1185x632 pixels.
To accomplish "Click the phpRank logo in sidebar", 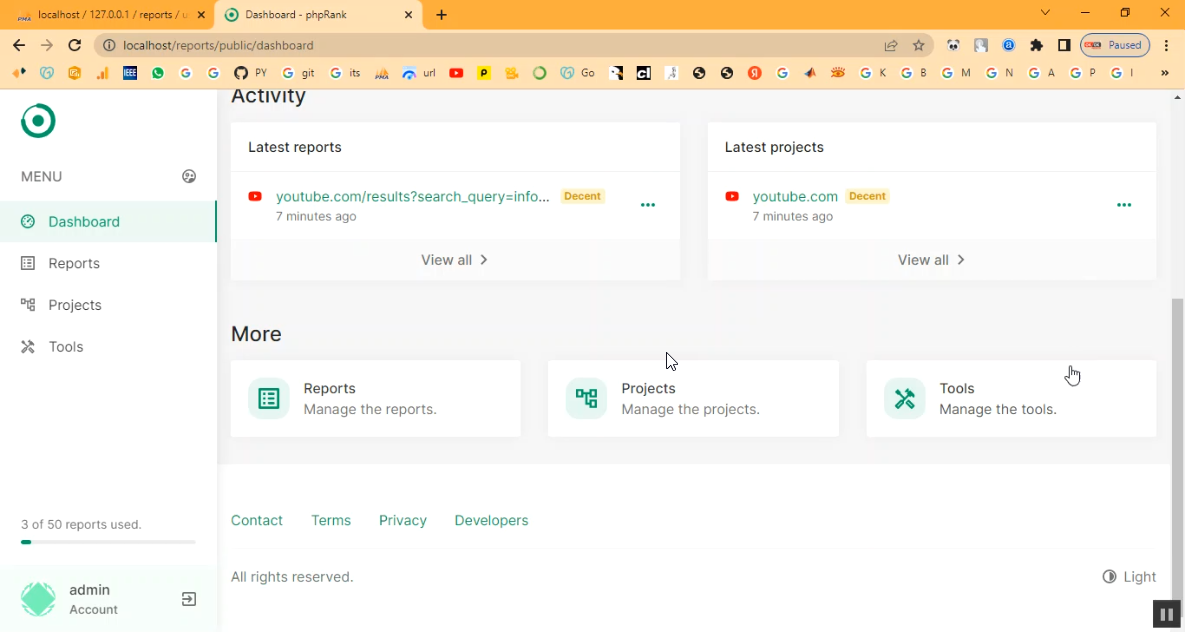I will 38,121.
